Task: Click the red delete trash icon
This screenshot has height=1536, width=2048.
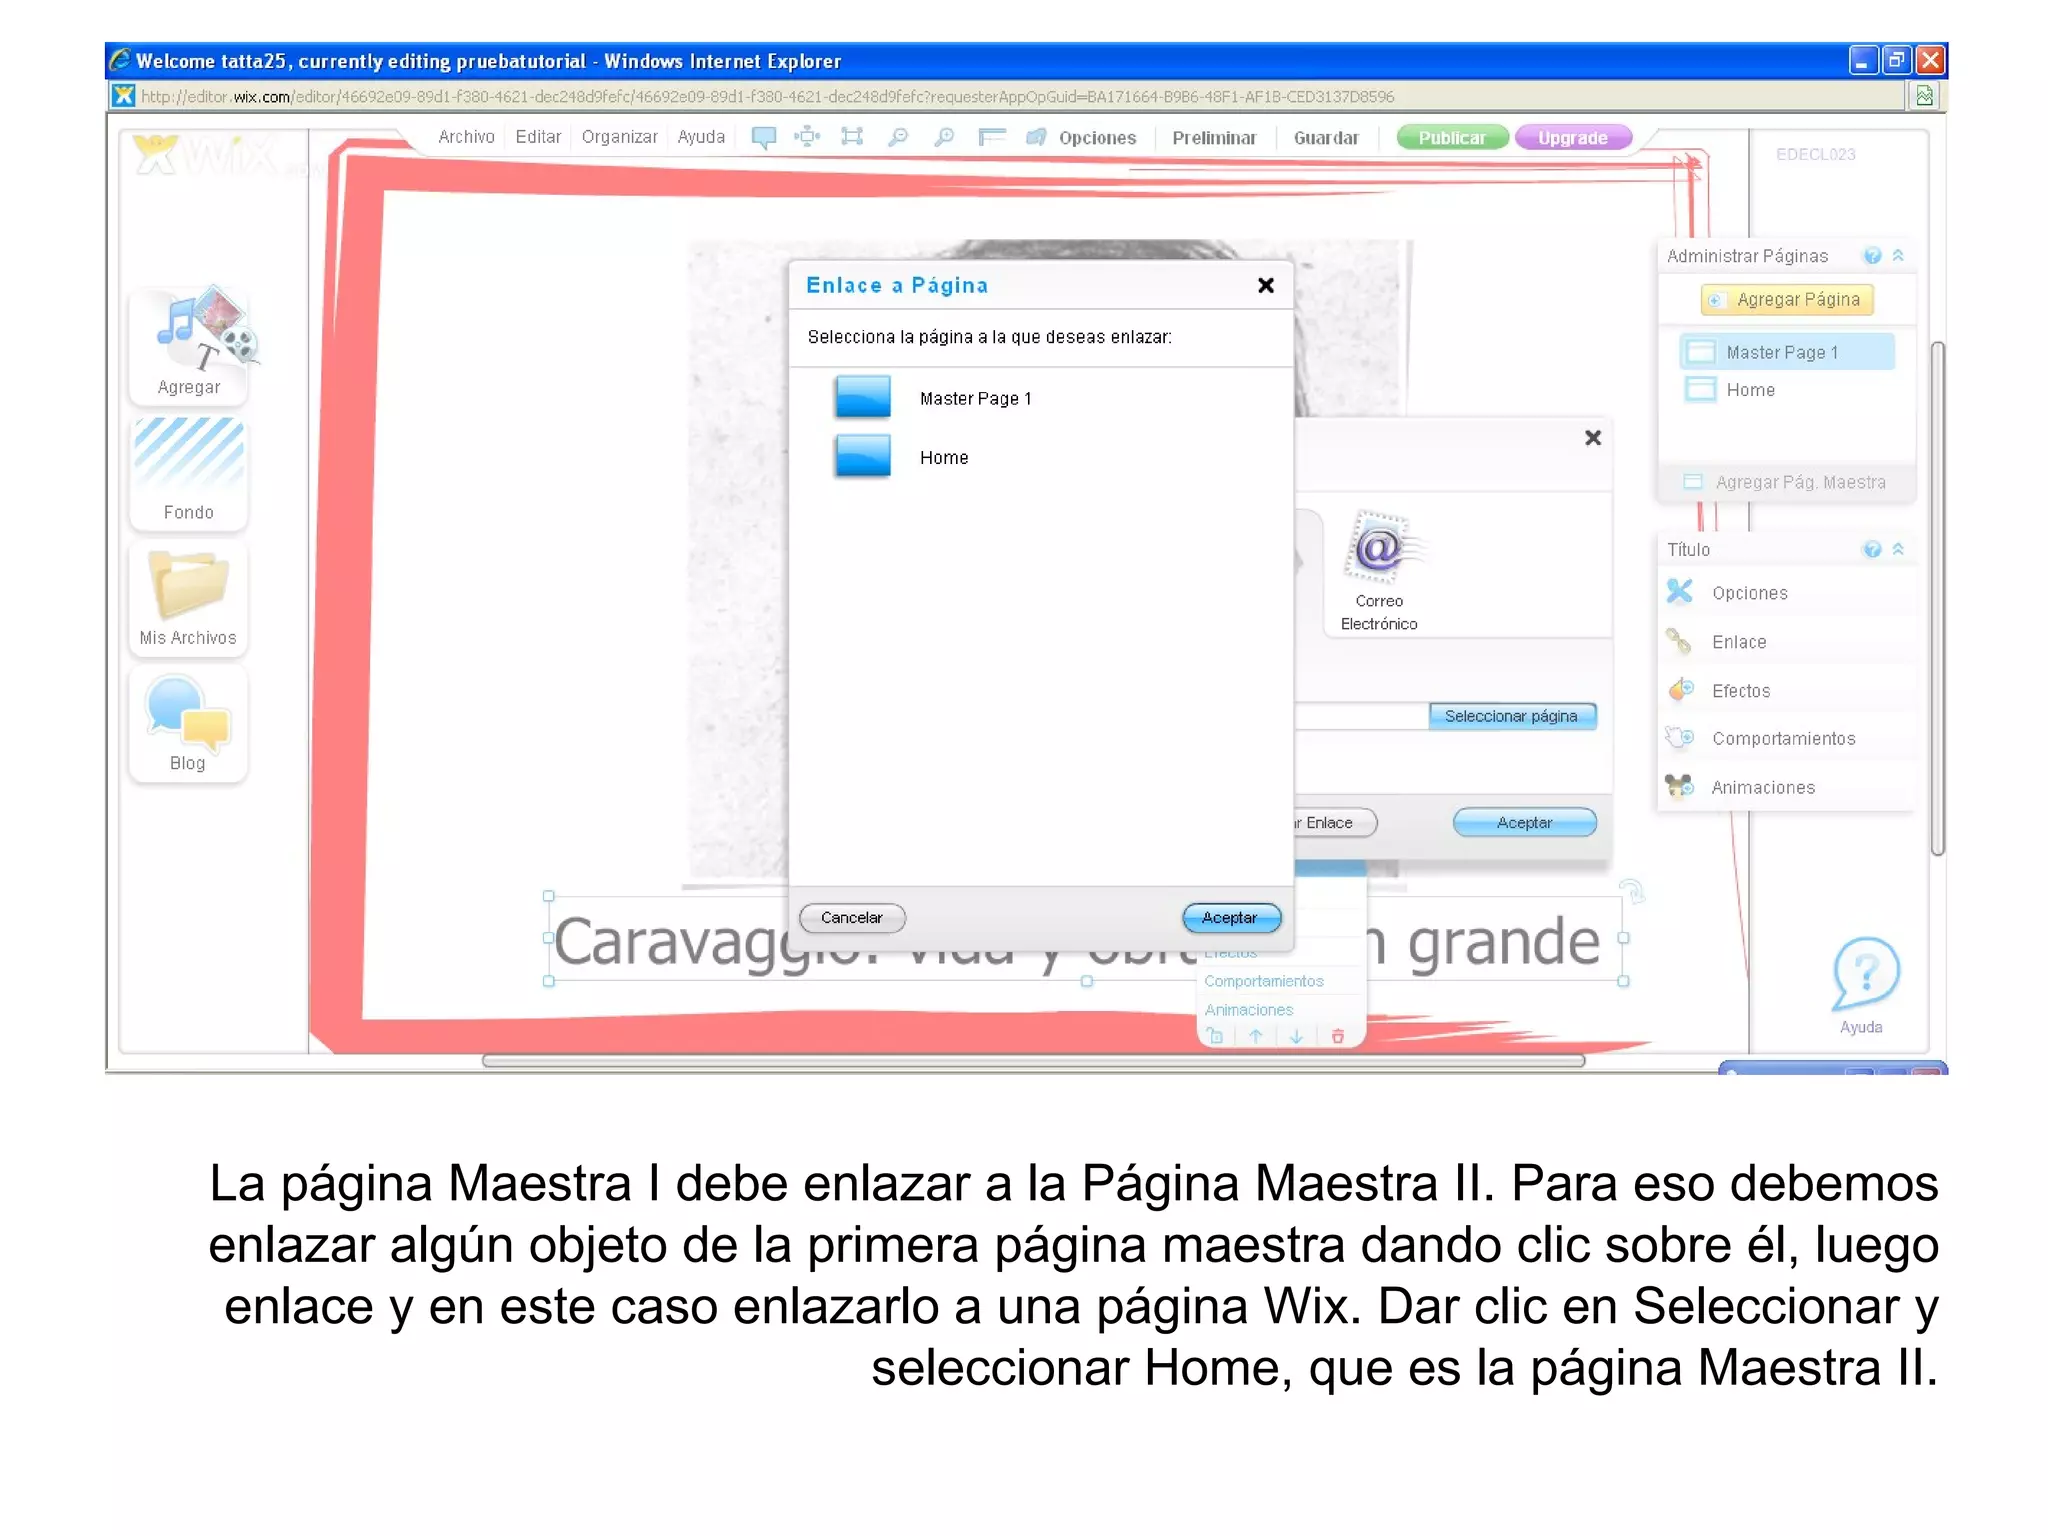Action: [1338, 1036]
